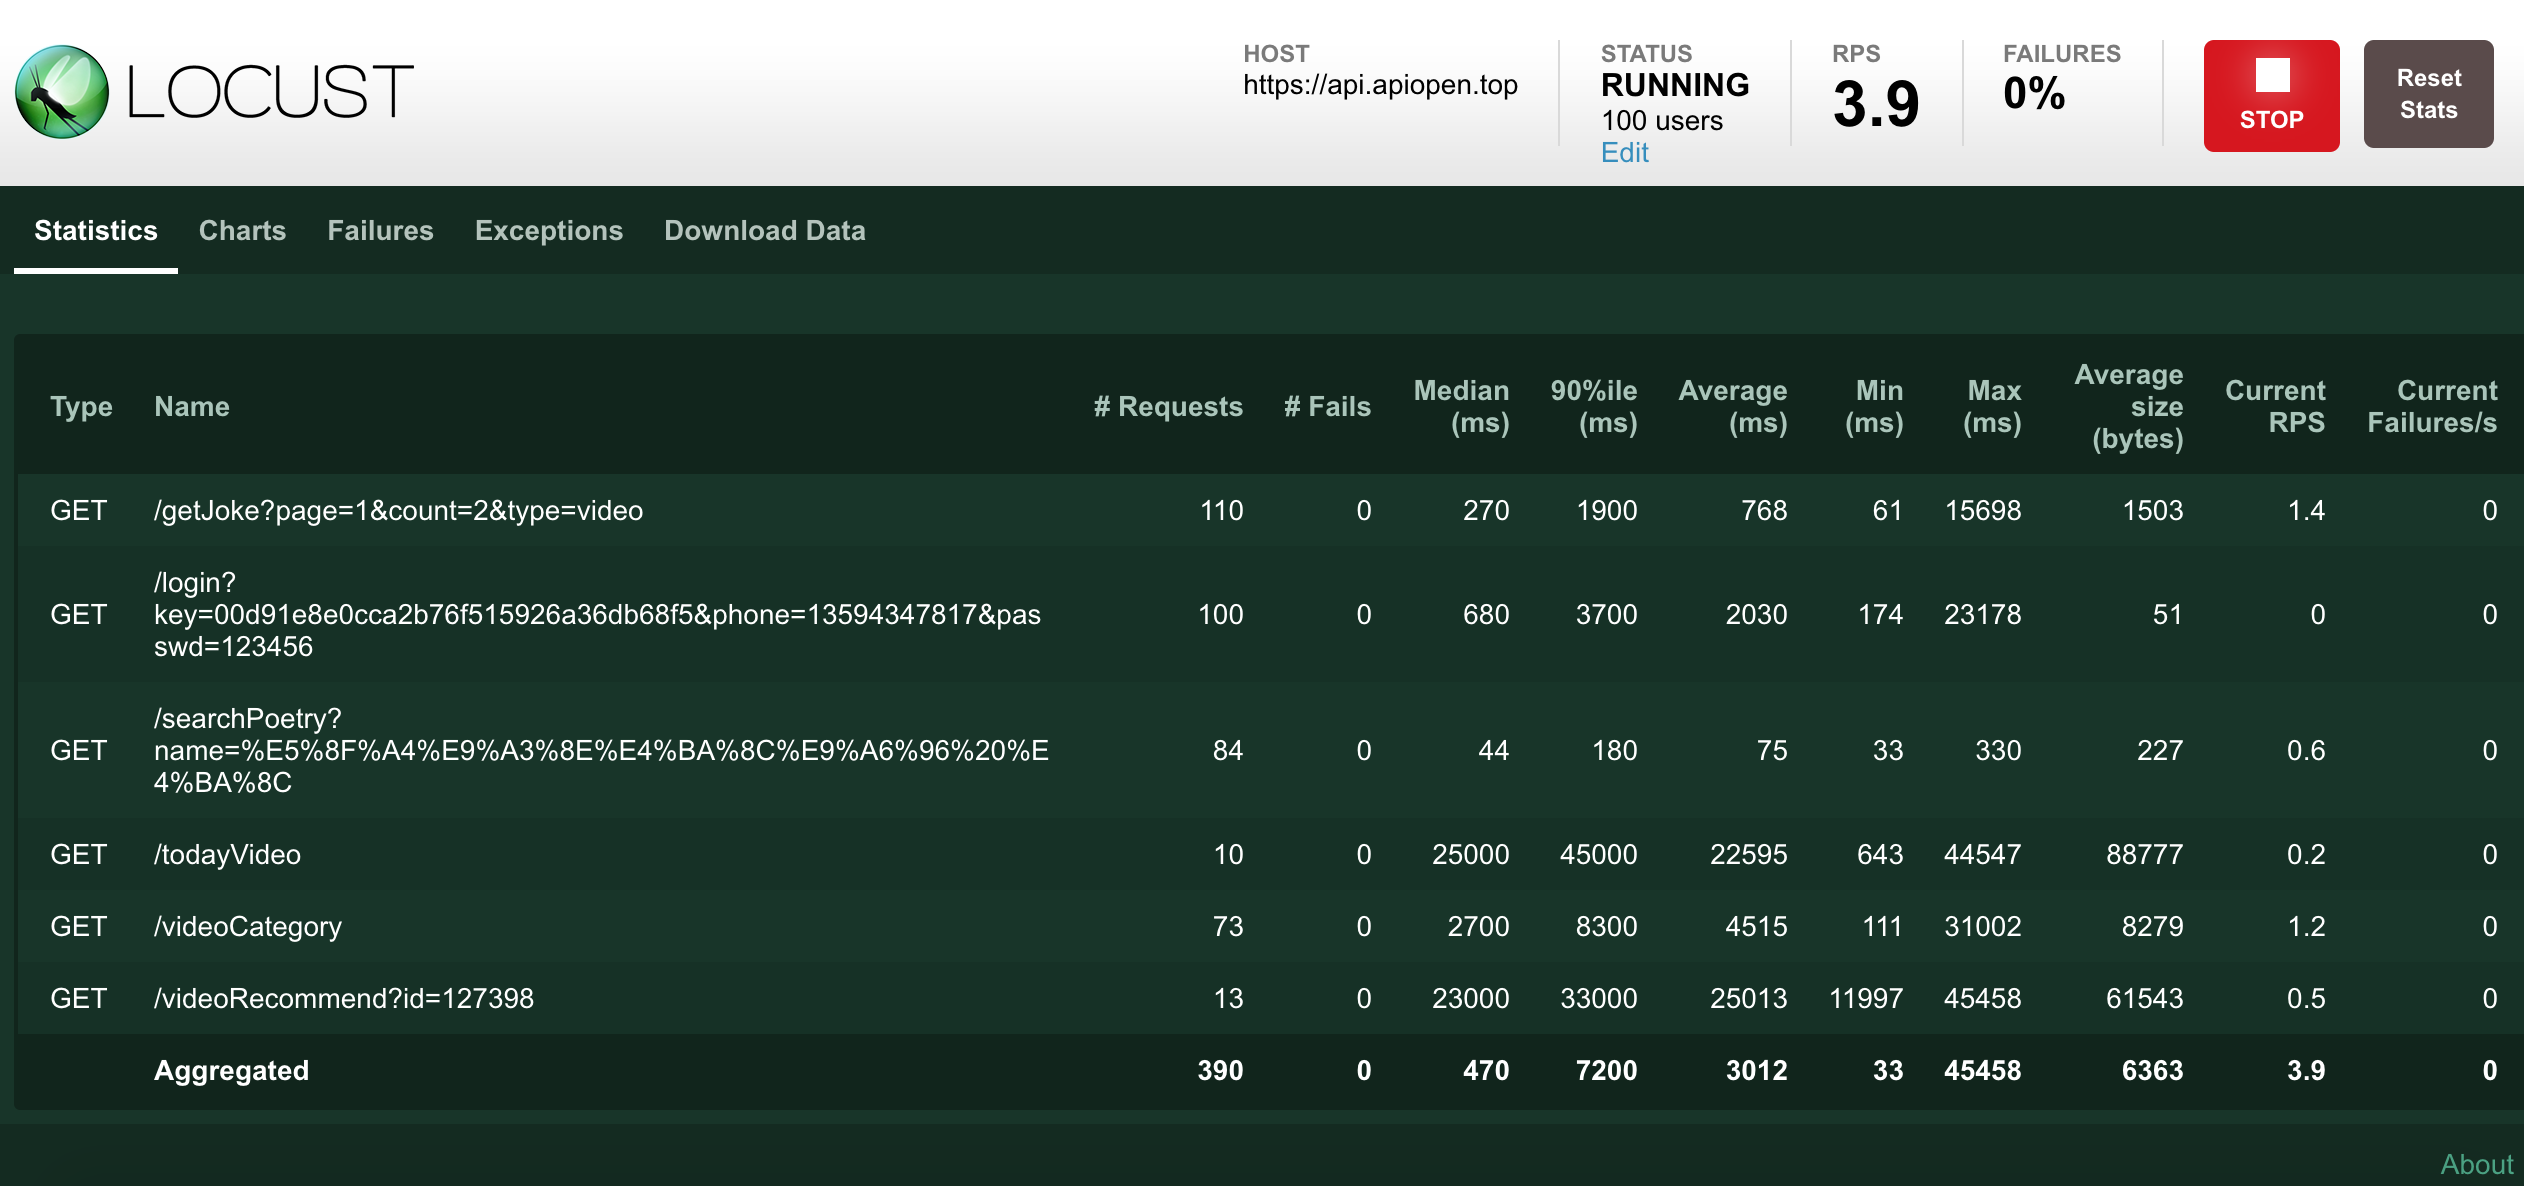Sort by Median (ms) column header
2524x1186 pixels.
(1461, 406)
